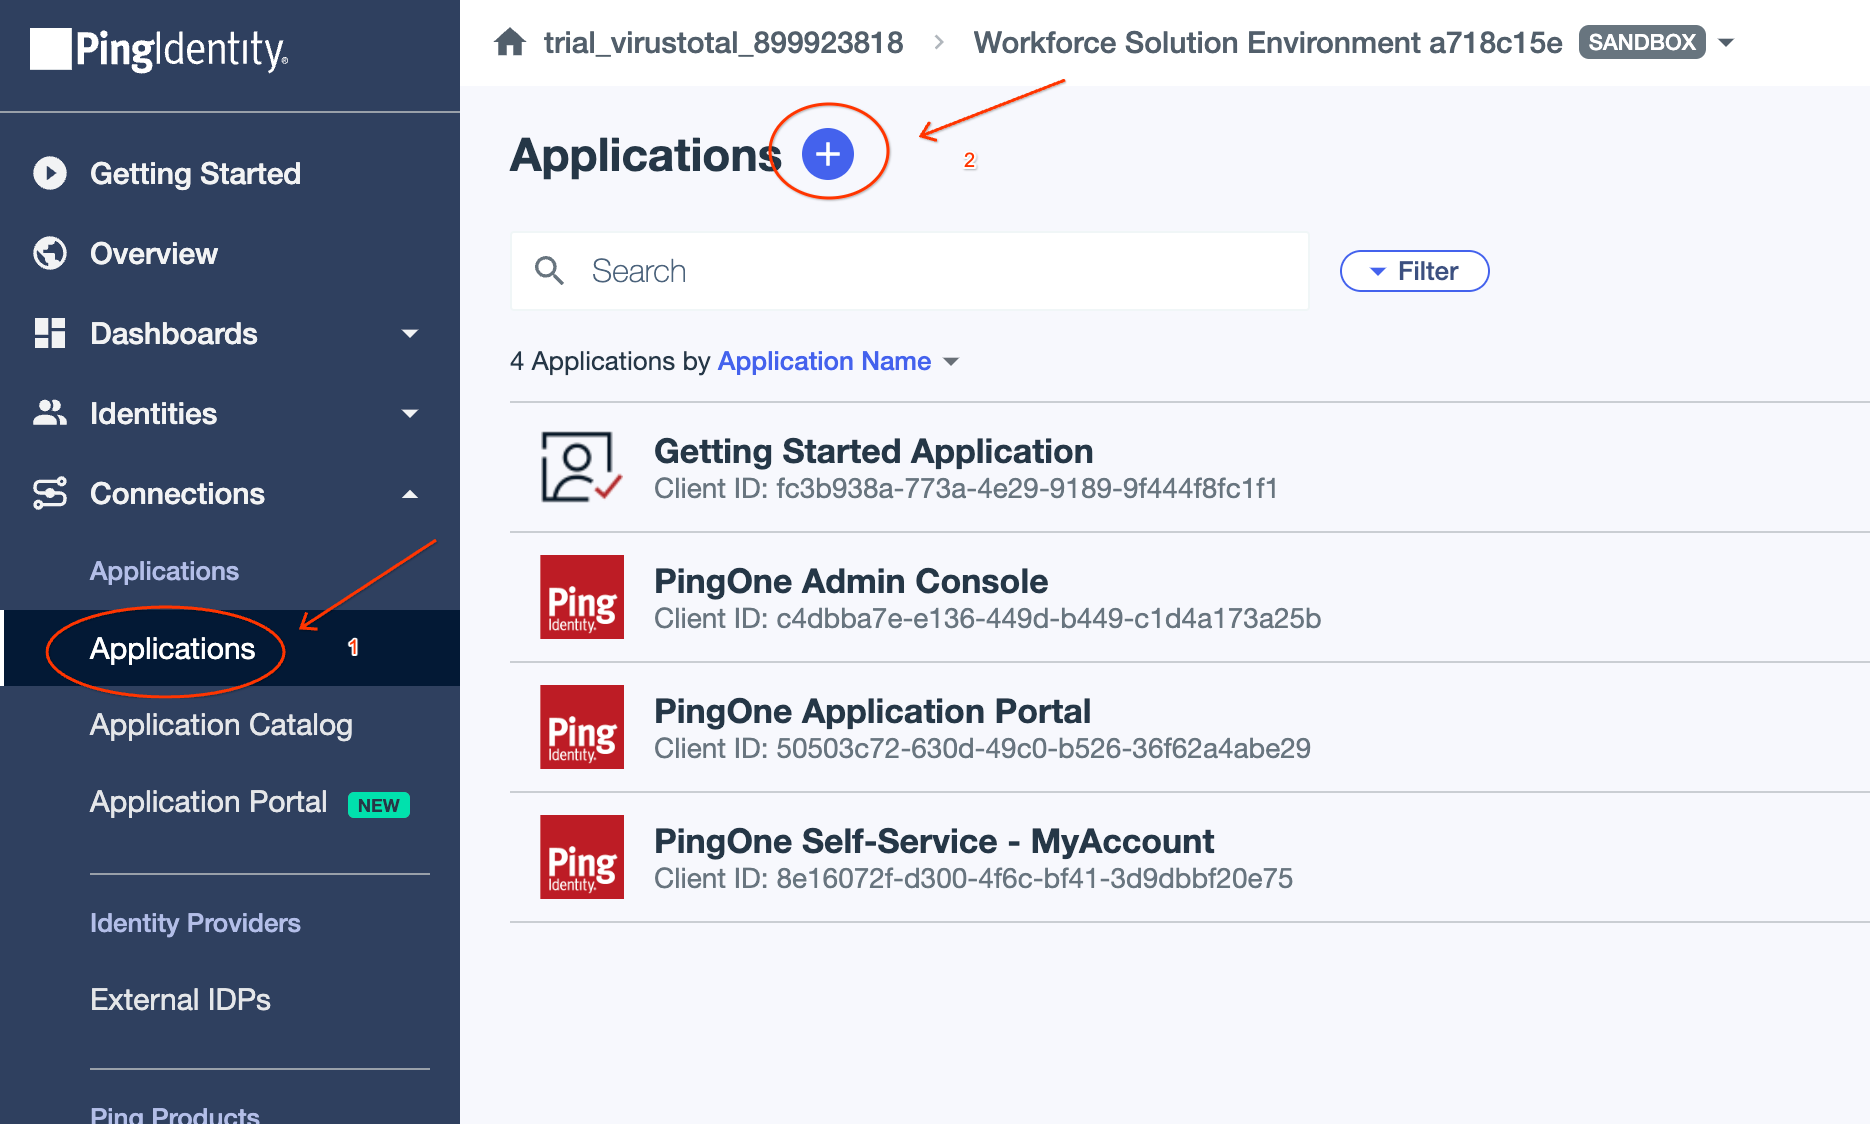Click in the Search input field
The height and width of the screenshot is (1124, 1870).
pos(910,271)
